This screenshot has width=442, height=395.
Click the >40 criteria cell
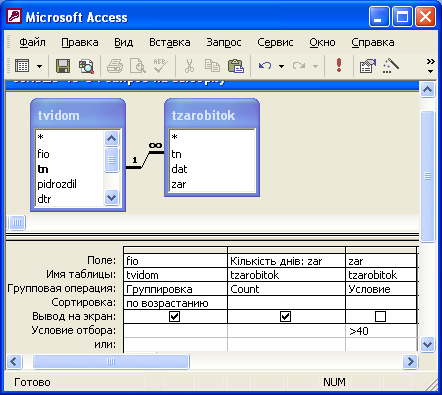pyautogui.click(x=381, y=331)
